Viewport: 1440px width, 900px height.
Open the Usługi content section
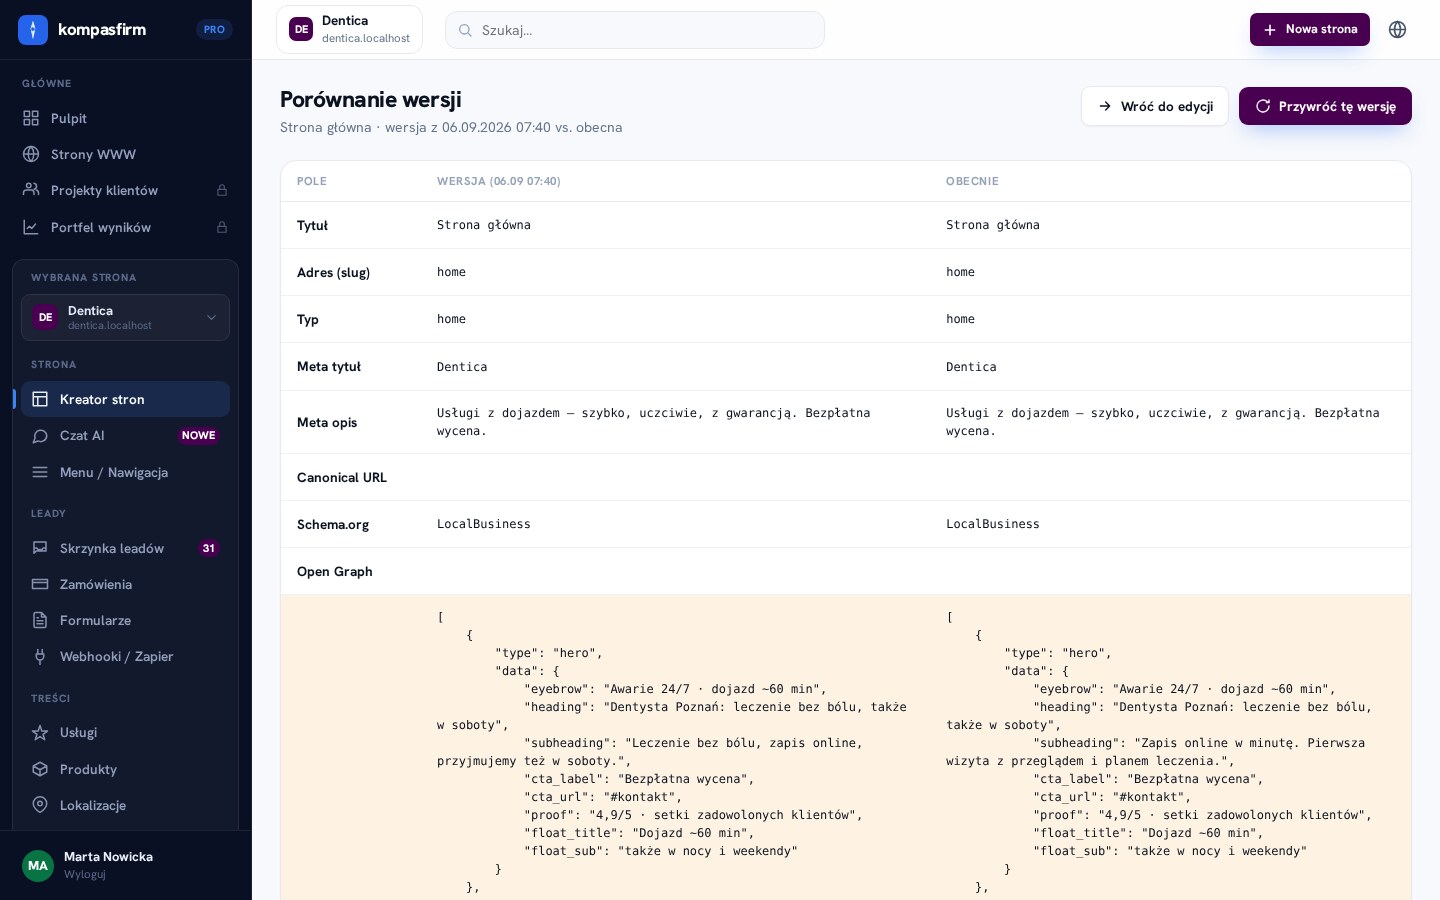point(125,732)
